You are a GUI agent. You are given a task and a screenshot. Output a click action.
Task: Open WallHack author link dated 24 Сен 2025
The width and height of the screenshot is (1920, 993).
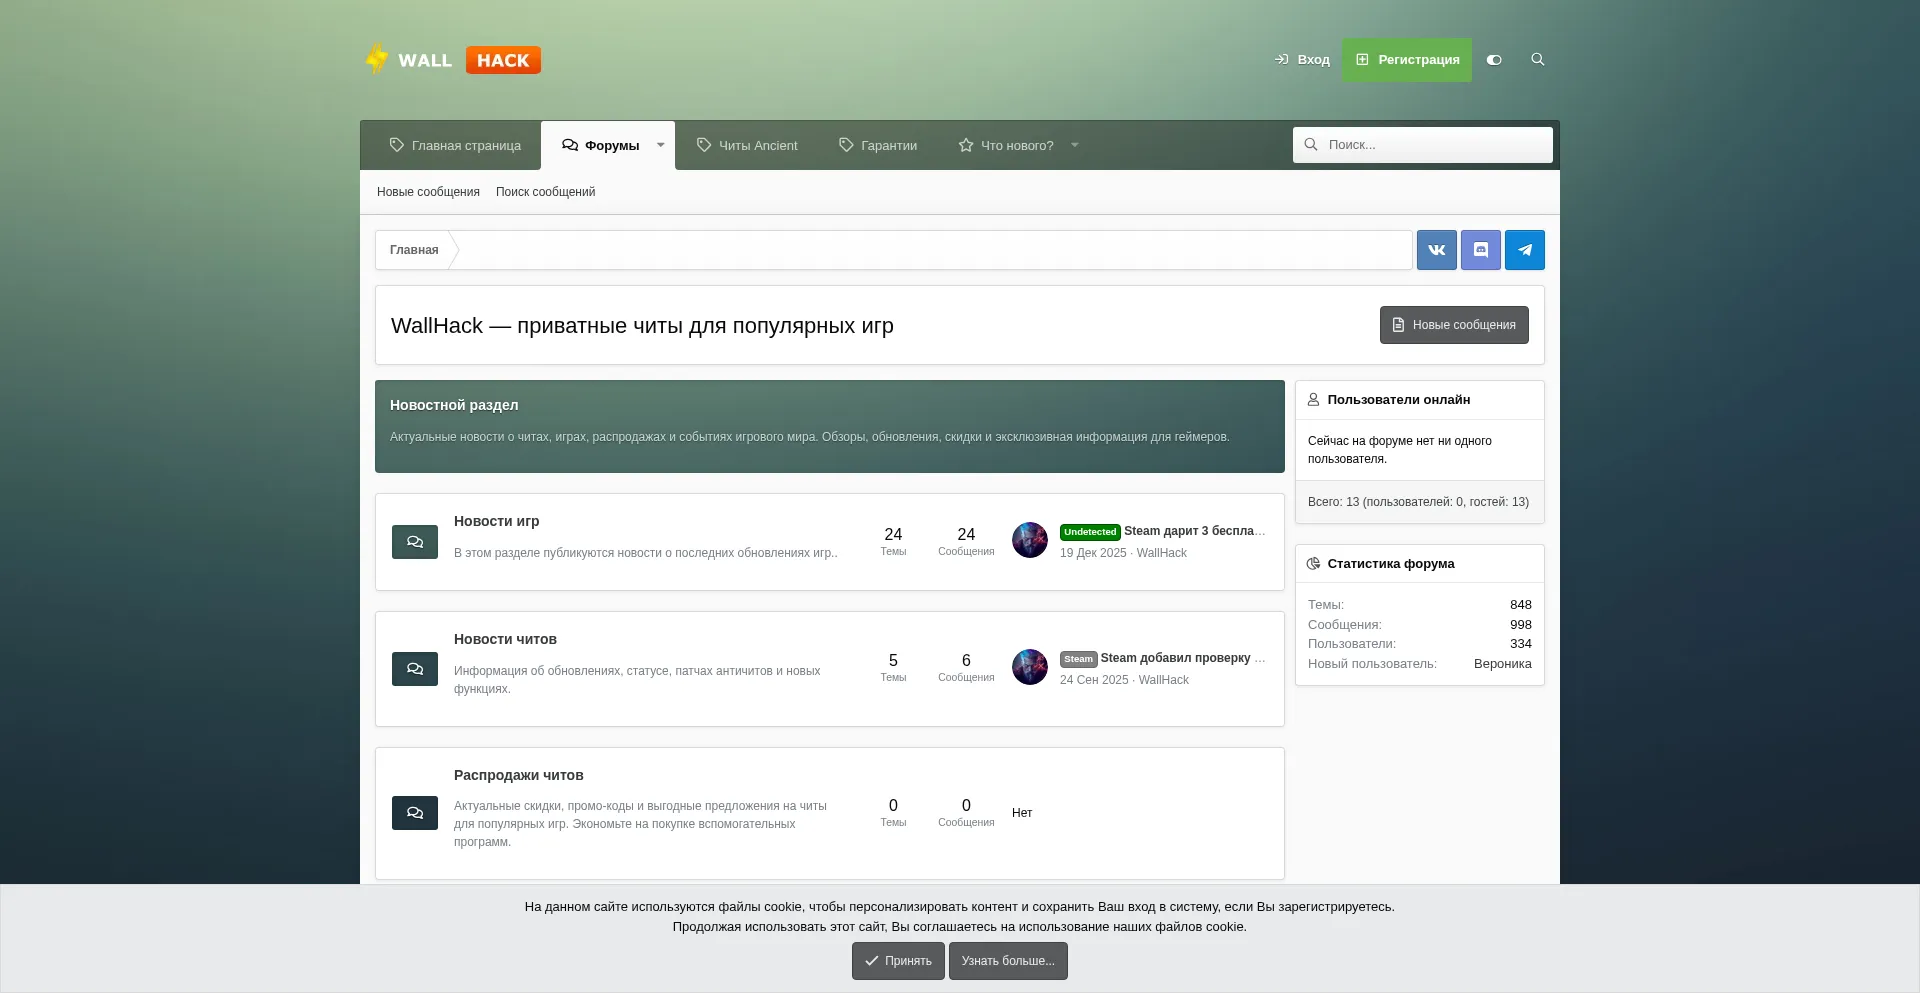pos(1164,680)
